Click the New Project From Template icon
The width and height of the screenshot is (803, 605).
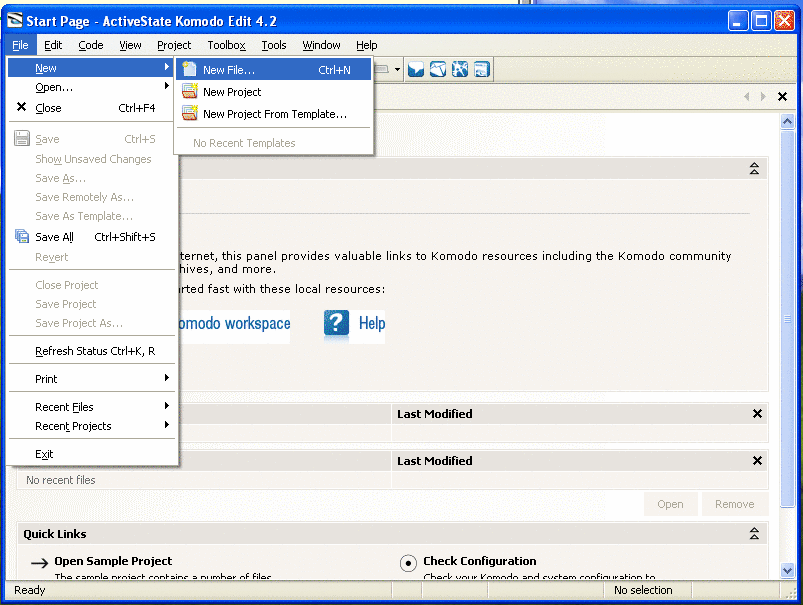[x=189, y=114]
